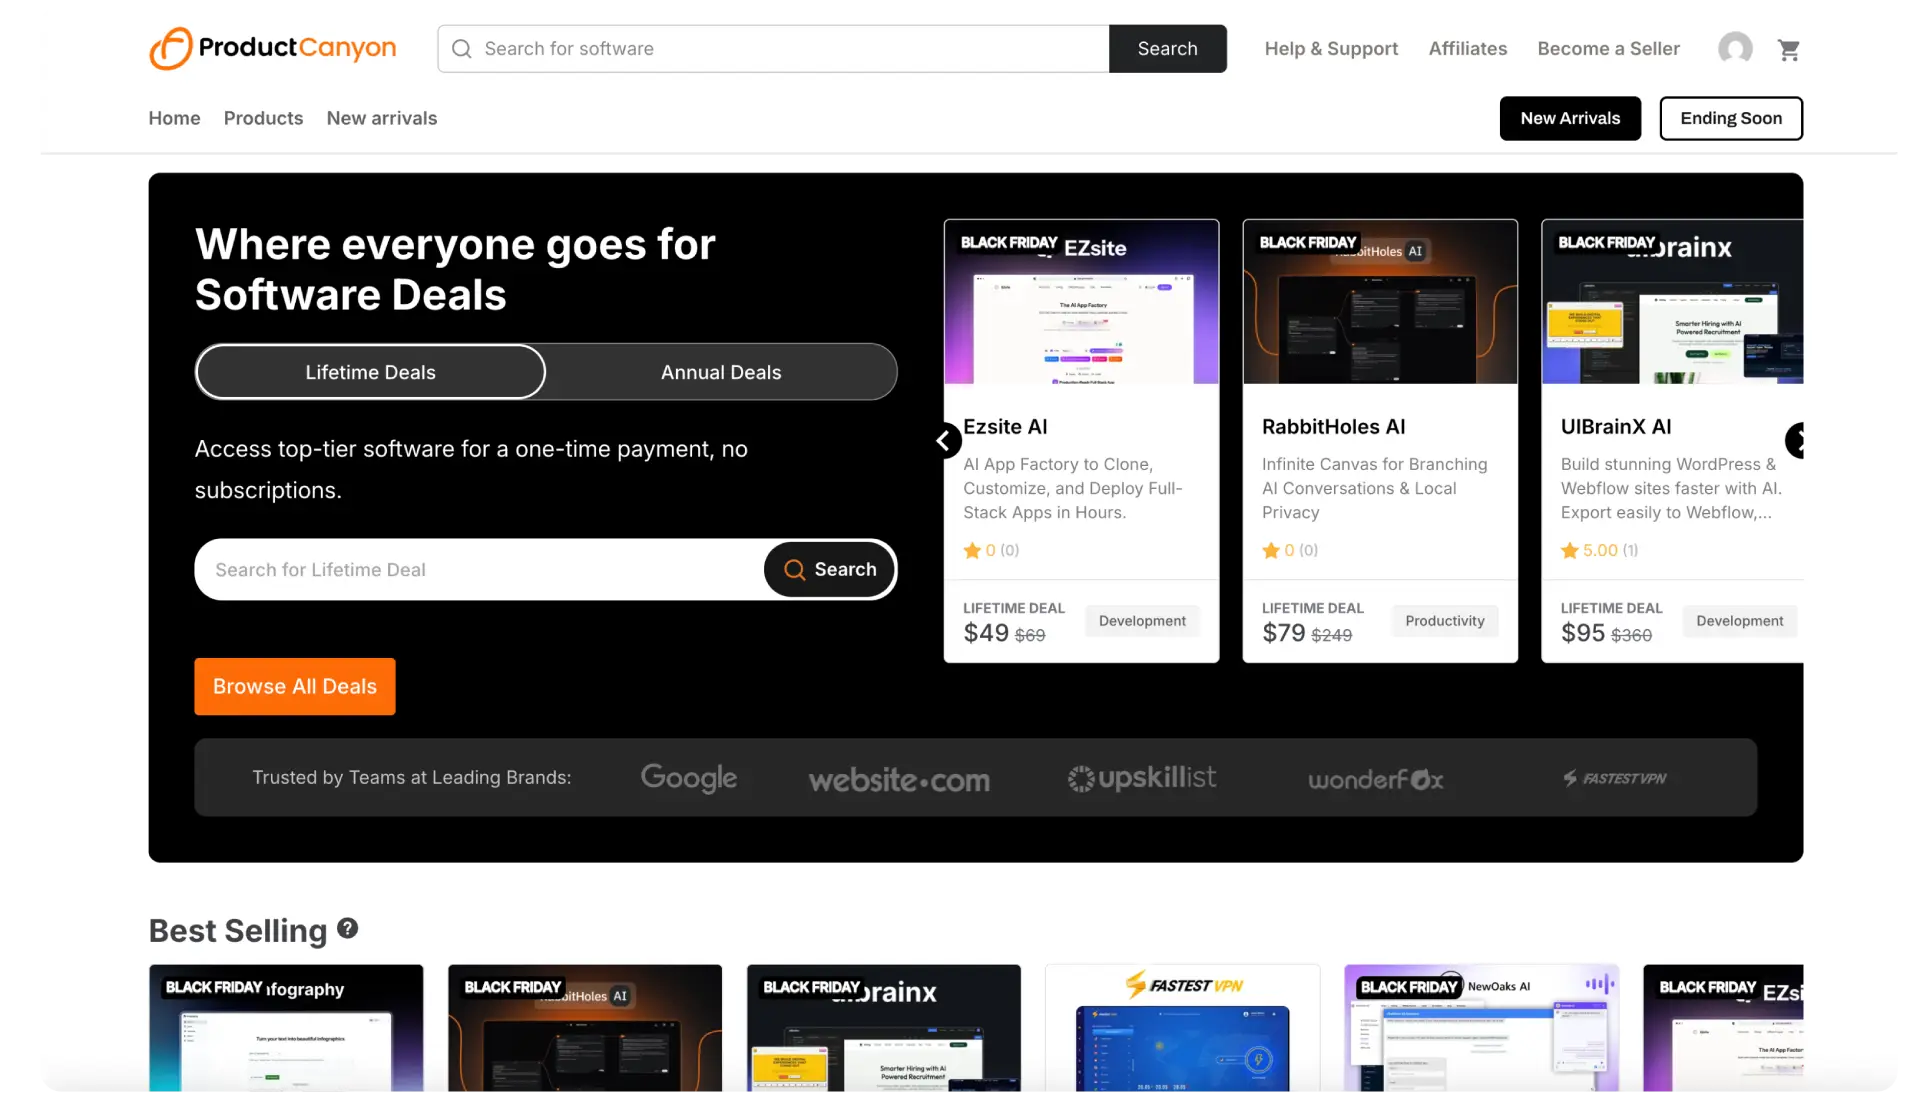Switch to Annual Deals
1920x1098 pixels.
point(721,371)
